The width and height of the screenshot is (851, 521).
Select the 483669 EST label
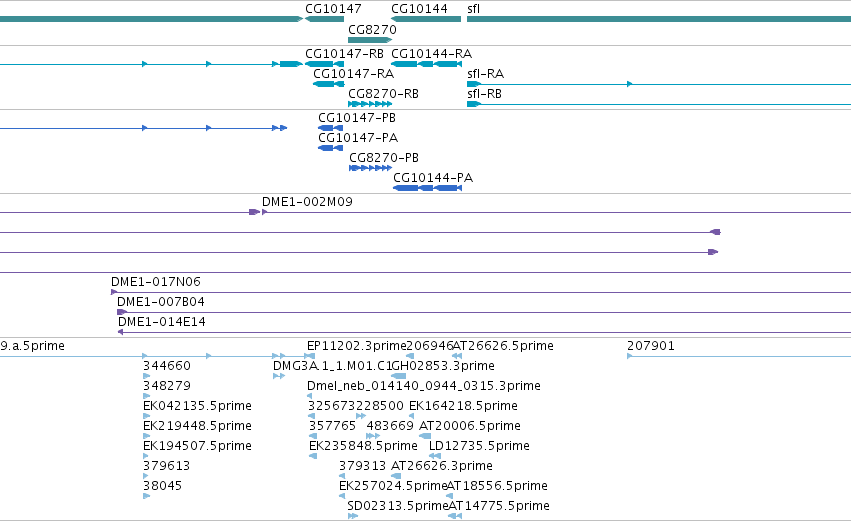click(390, 426)
